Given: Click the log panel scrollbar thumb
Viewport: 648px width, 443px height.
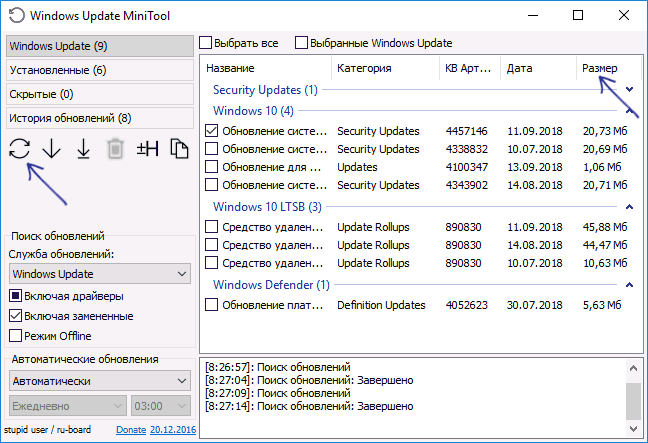Looking at the screenshot, I should click(633, 401).
